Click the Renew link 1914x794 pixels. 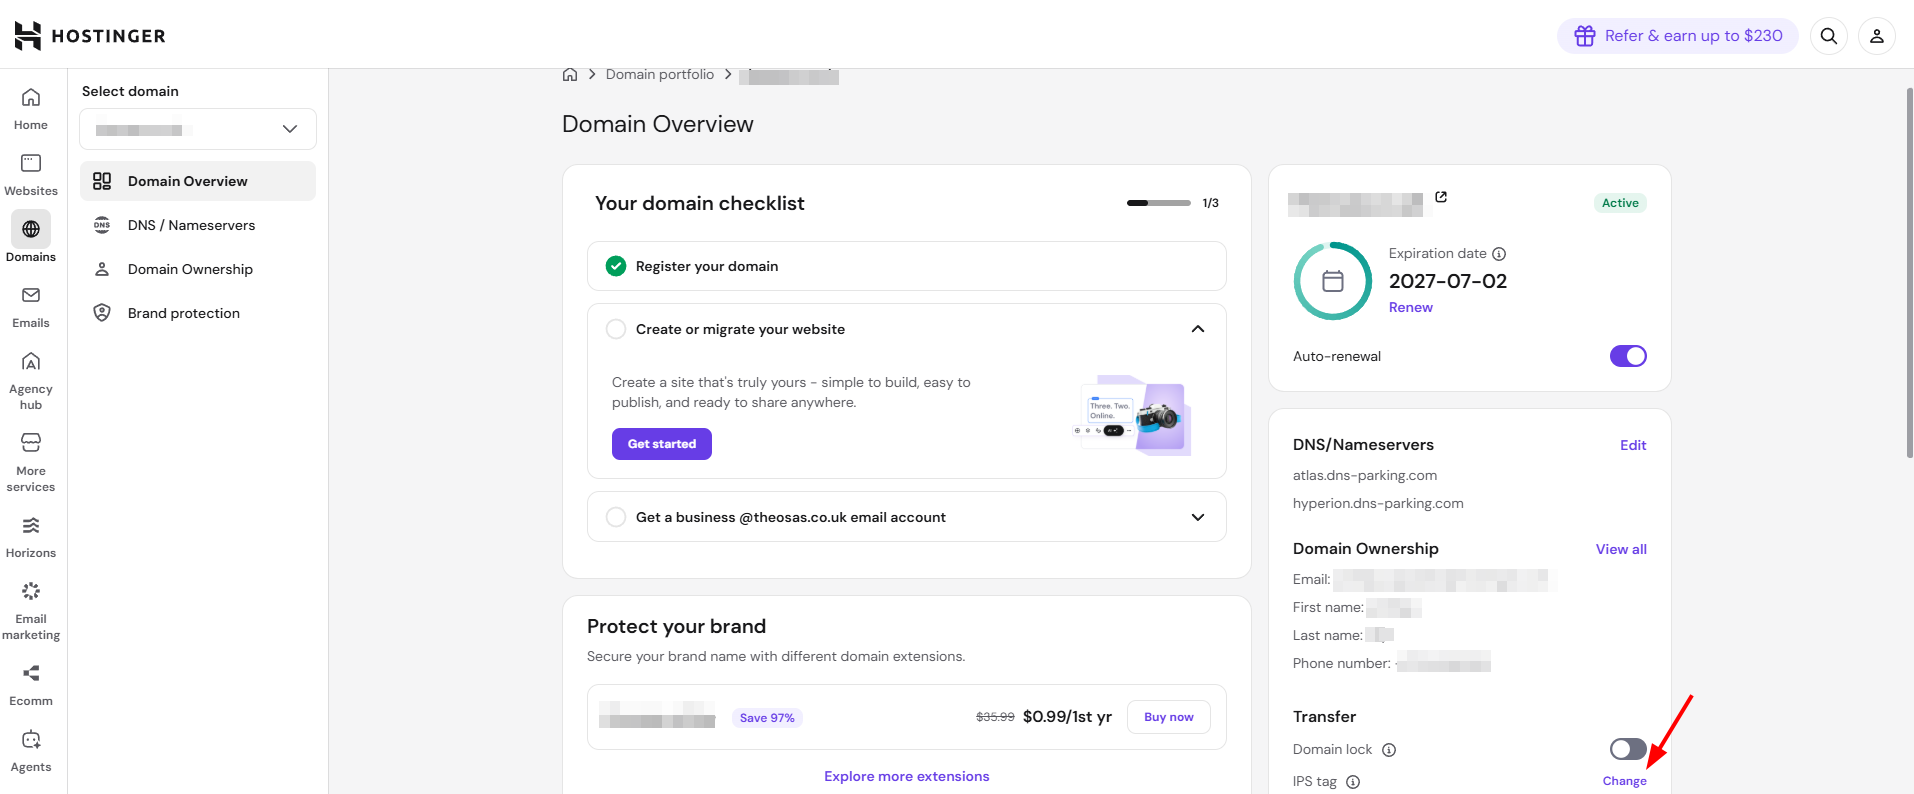point(1411,307)
